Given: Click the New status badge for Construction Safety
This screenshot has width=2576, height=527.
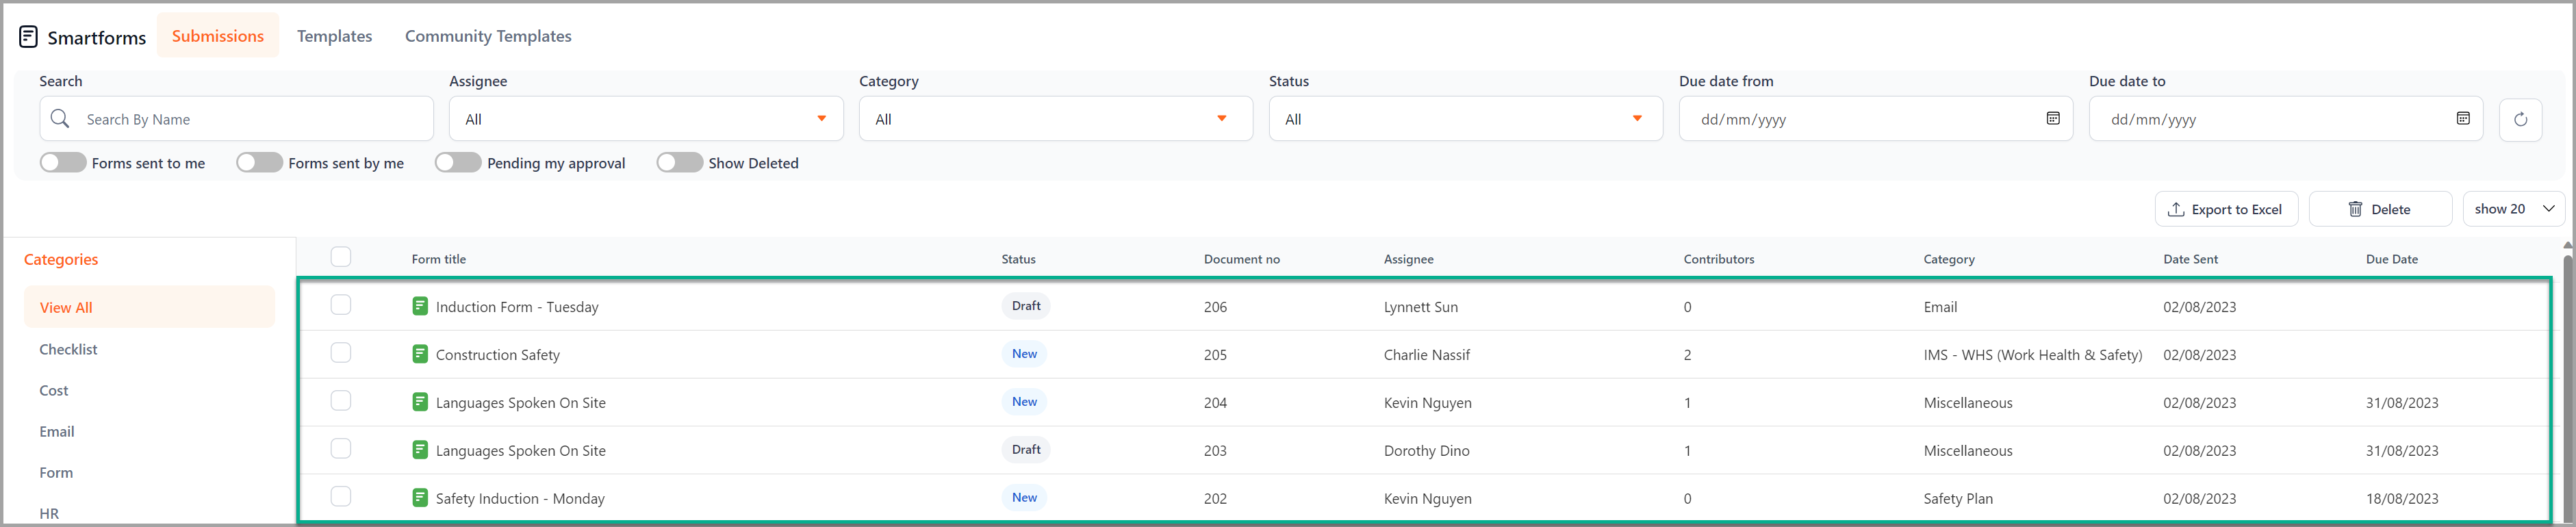Looking at the screenshot, I should tap(1024, 354).
